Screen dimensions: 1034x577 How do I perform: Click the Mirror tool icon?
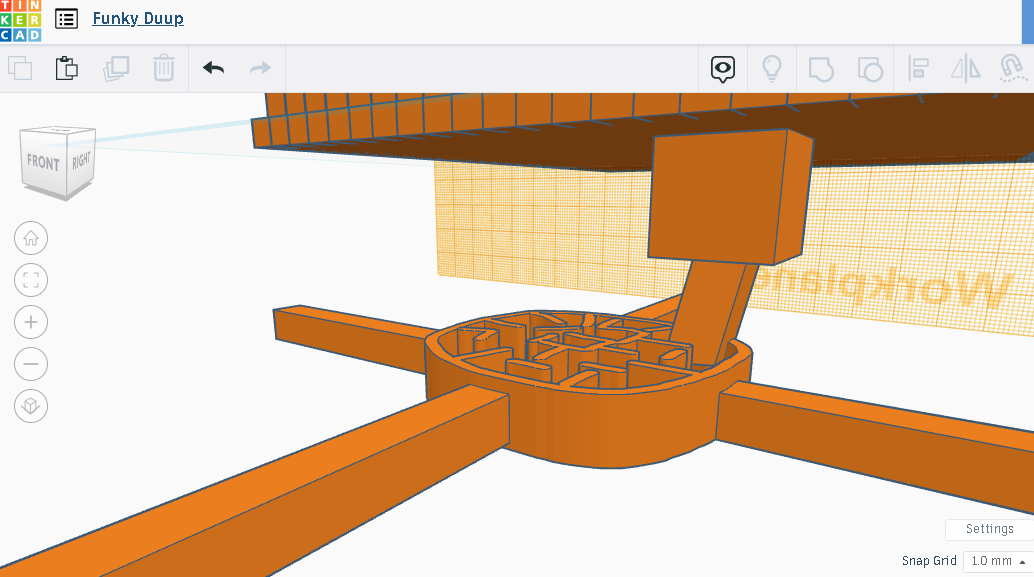pos(965,69)
